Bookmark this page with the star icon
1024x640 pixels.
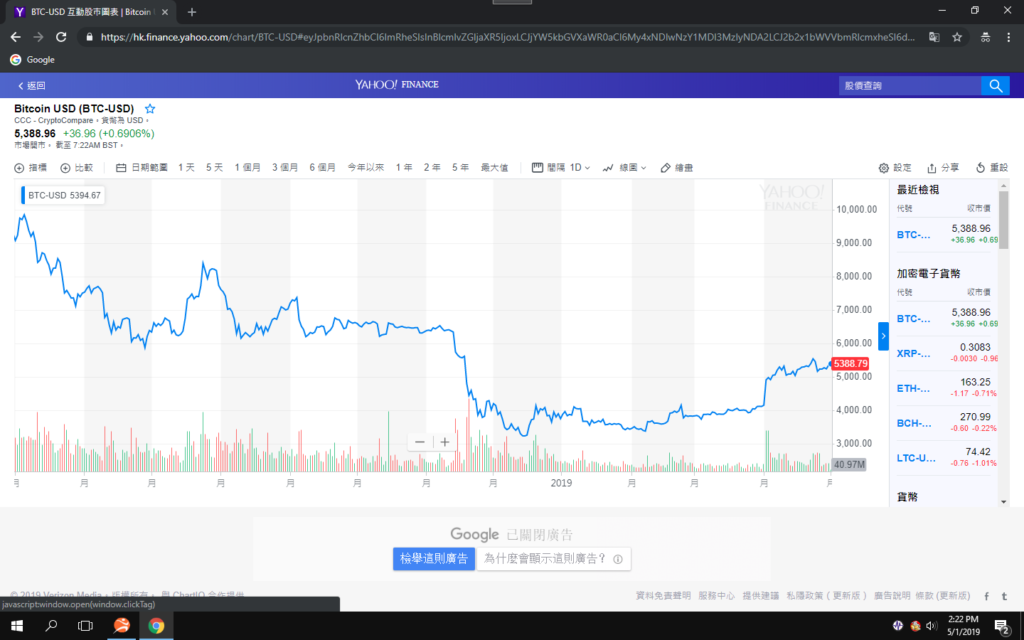click(957, 37)
